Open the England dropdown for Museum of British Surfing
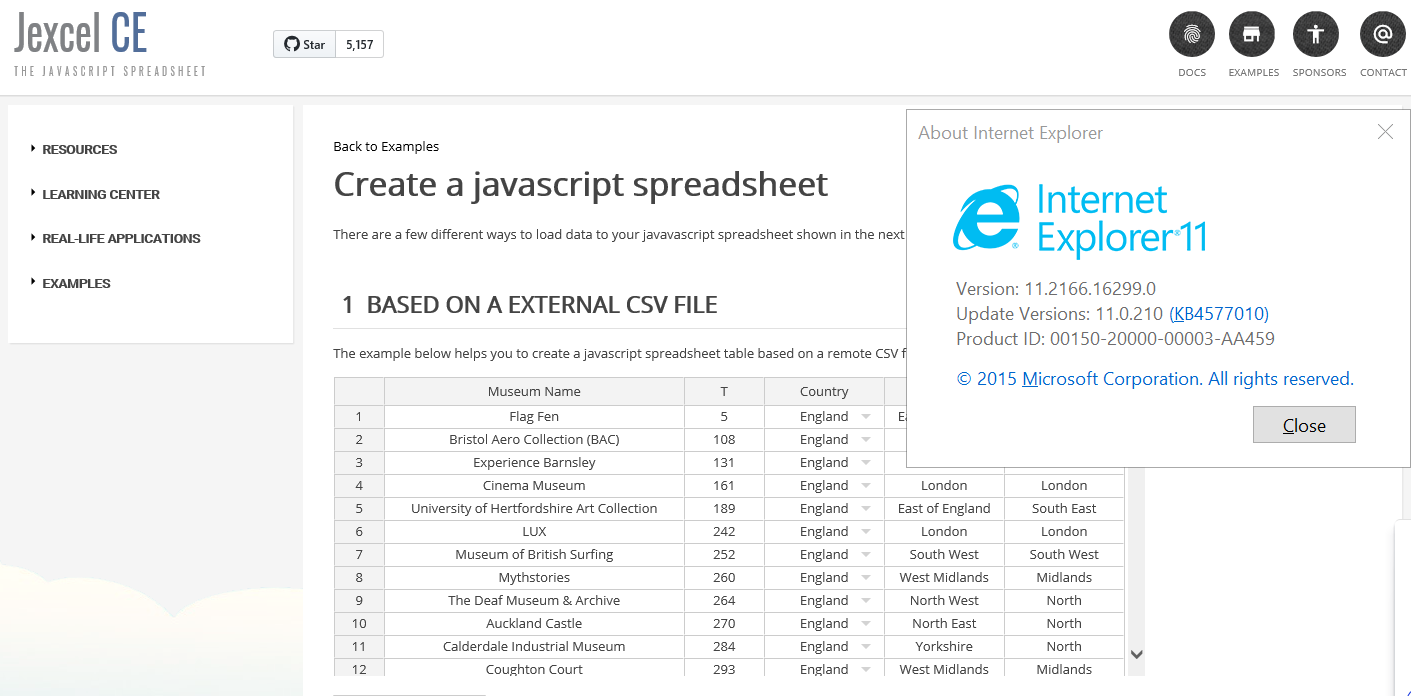The width and height of the screenshot is (1411, 696). click(x=866, y=554)
